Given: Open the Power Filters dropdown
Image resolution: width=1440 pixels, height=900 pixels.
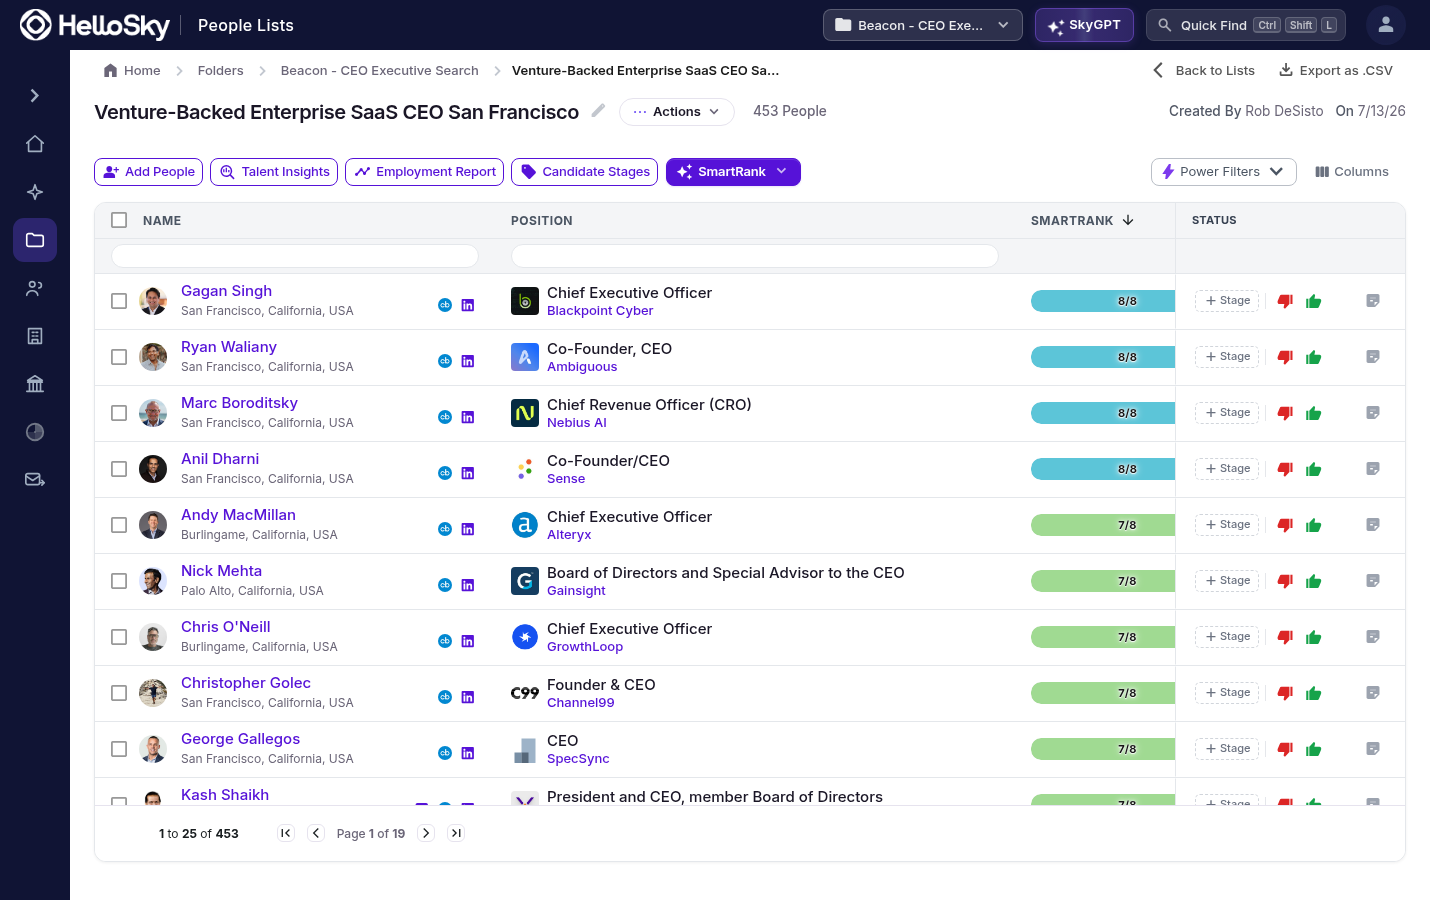Looking at the screenshot, I should coord(1223,172).
